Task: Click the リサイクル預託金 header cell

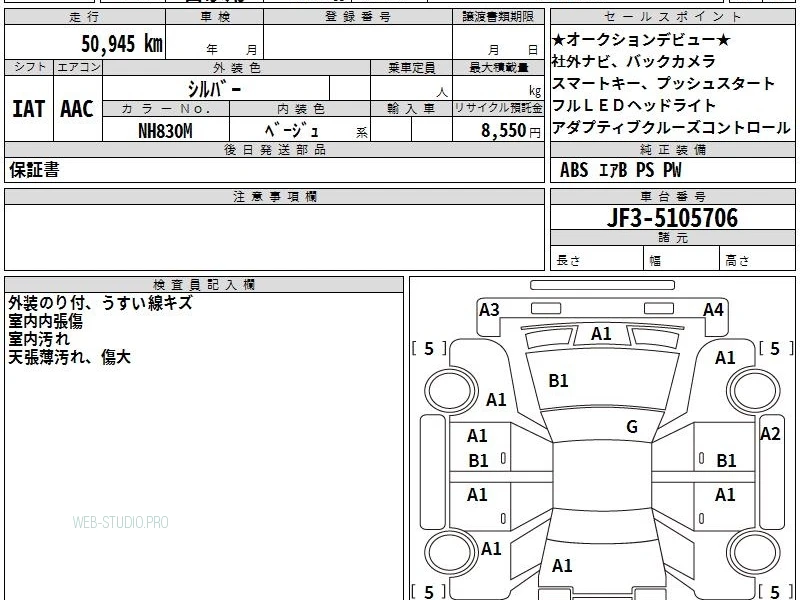Action: pos(498,109)
